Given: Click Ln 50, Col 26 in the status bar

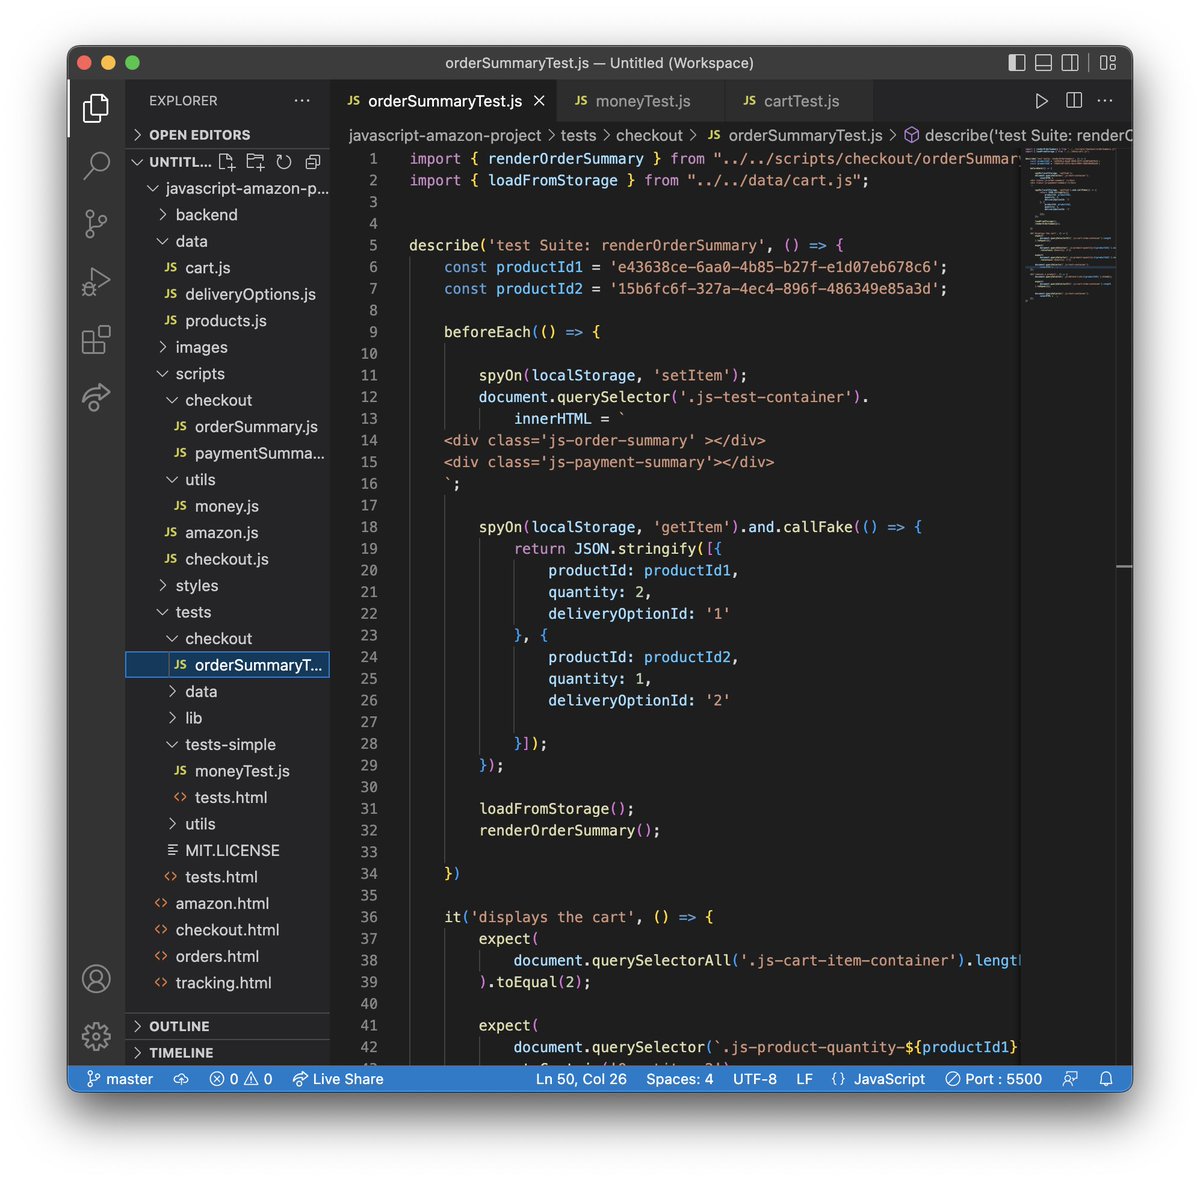Looking at the screenshot, I should (x=581, y=1079).
